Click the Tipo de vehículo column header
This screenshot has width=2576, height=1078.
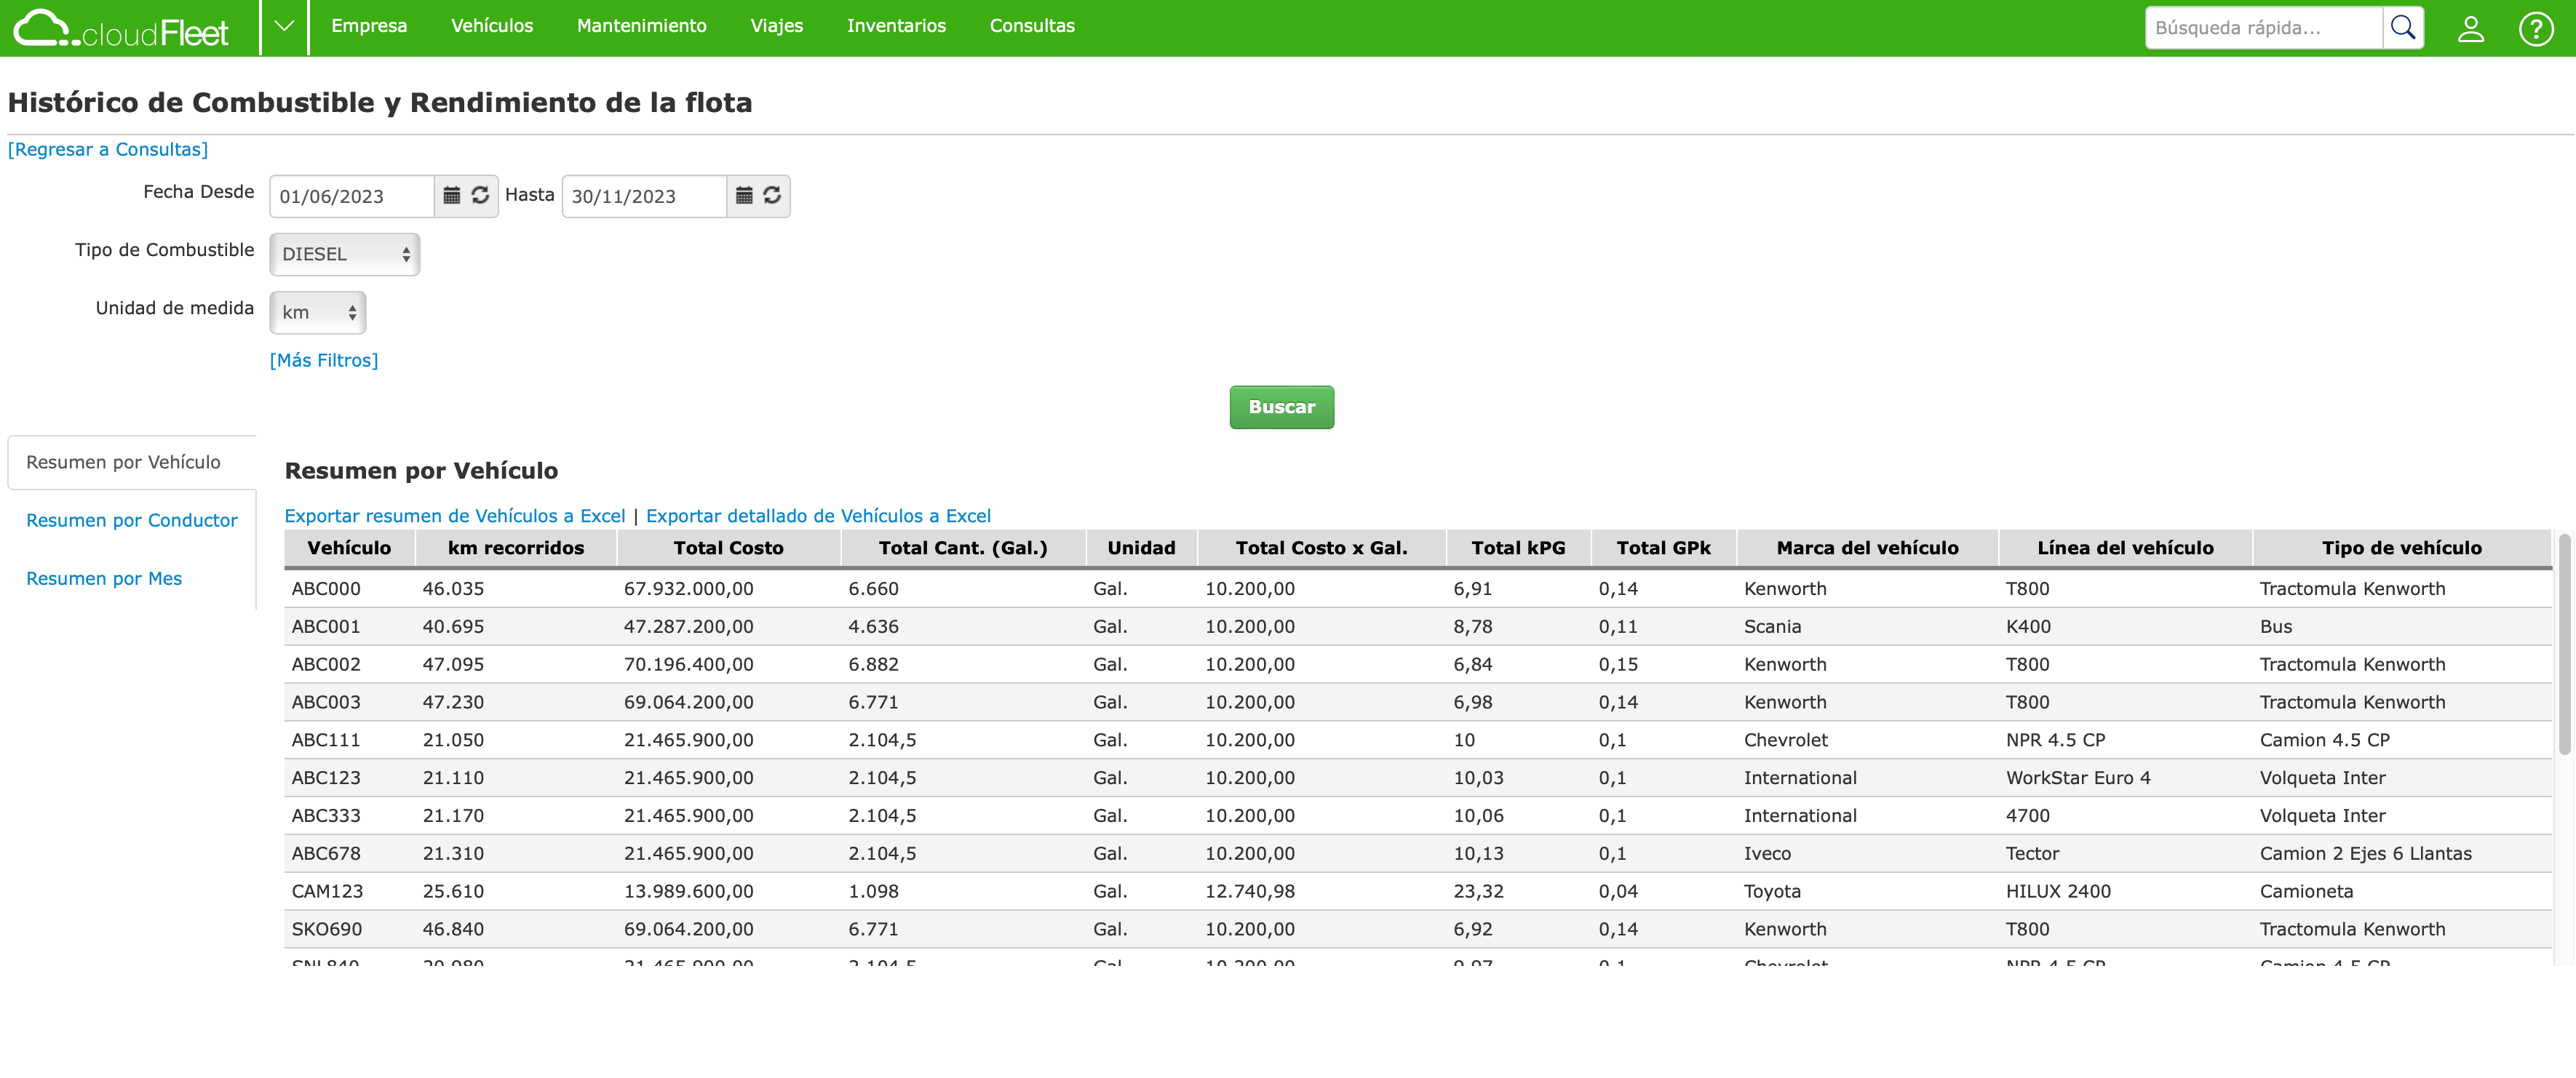2401,548
